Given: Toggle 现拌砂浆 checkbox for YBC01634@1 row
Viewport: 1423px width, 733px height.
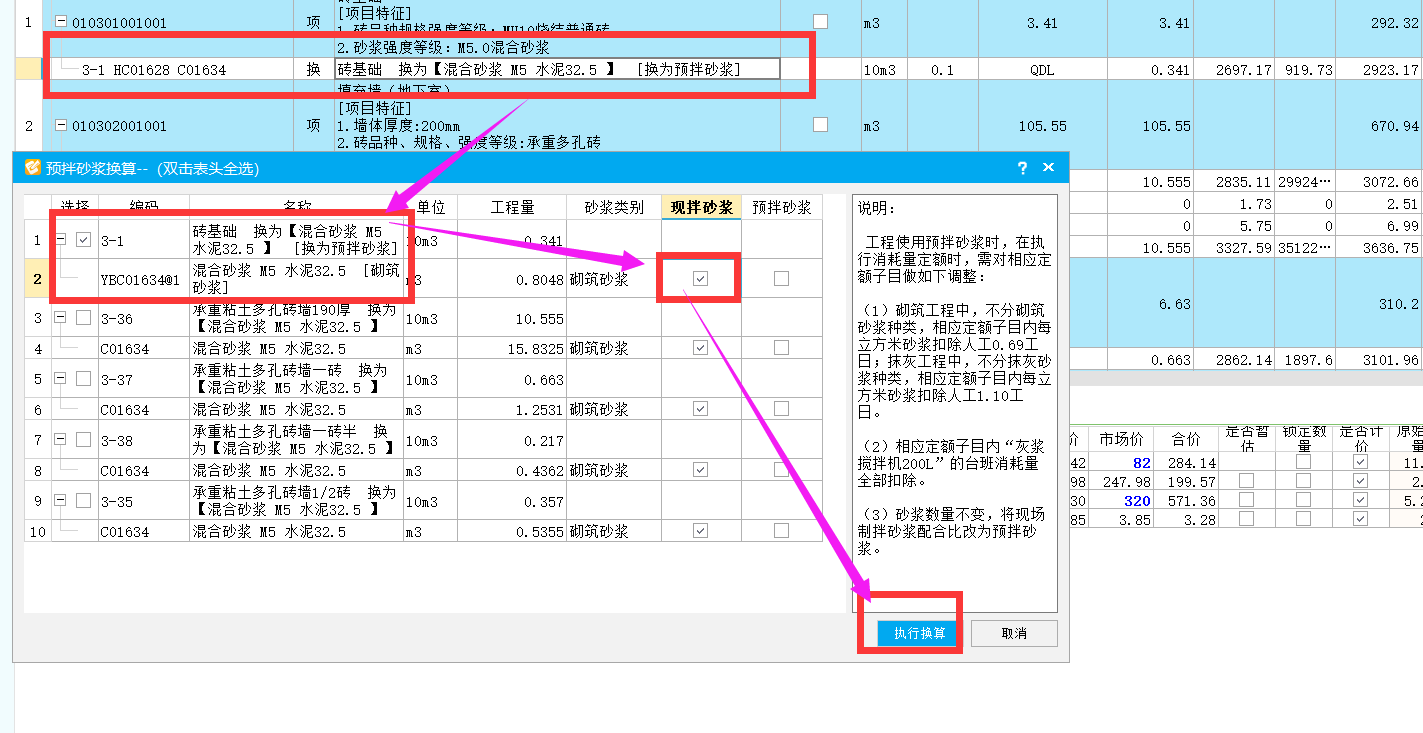Looking at the screenshot, I should click(700, 279).
